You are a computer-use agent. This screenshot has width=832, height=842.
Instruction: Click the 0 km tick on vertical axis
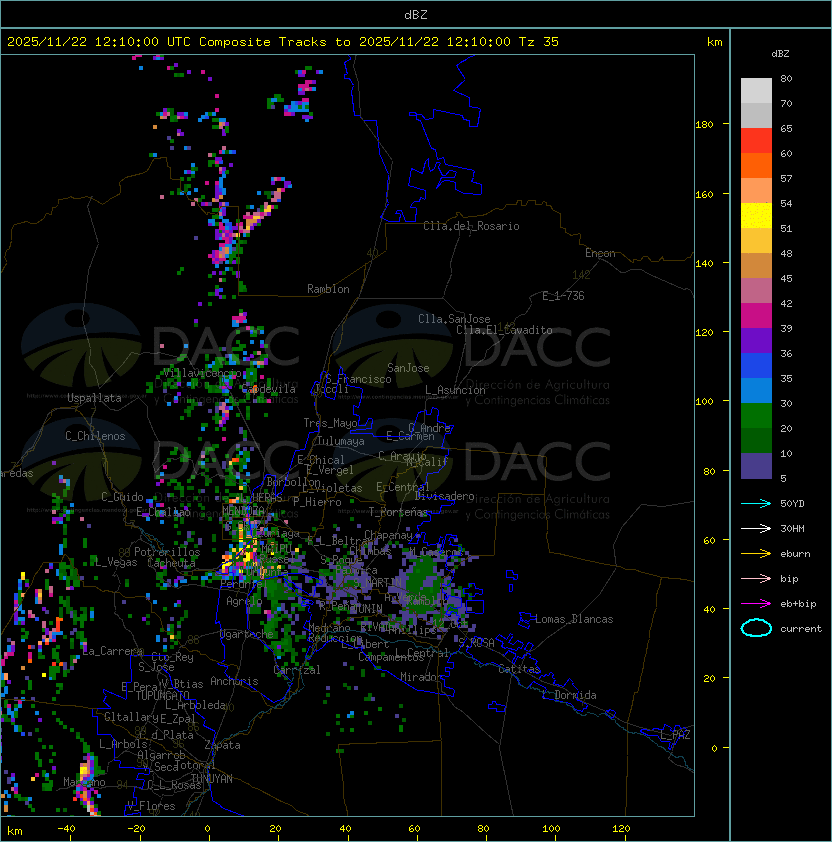tap(714, 749)
